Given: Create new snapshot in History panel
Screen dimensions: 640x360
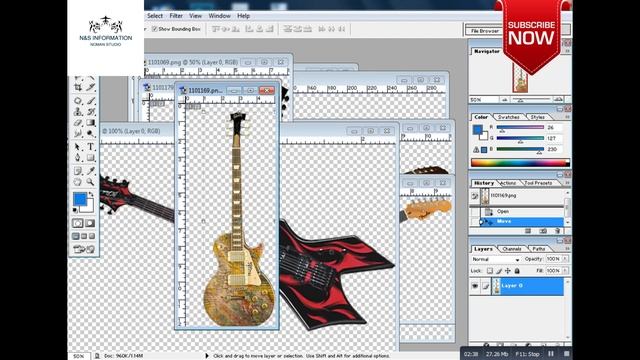Looking at the screenshot, I should pos(543,231).
